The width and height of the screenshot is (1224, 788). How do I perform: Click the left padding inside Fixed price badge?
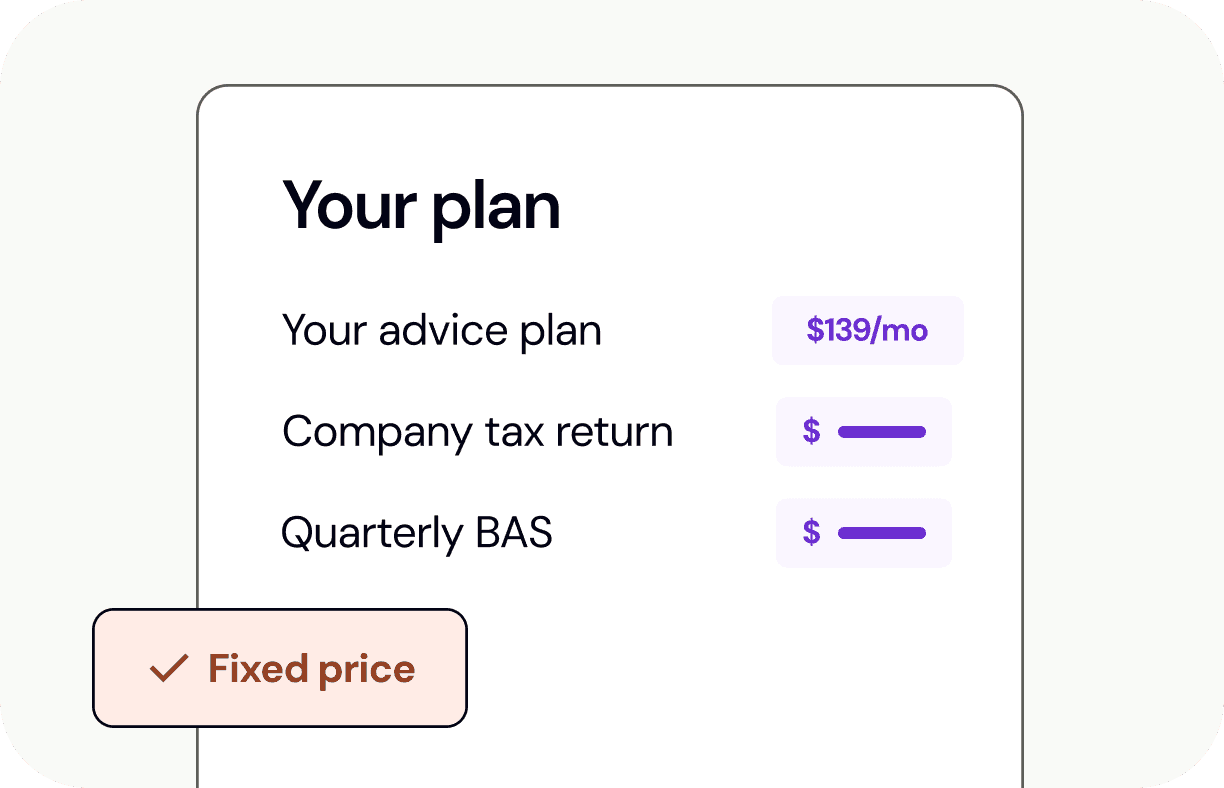[118, 669]
